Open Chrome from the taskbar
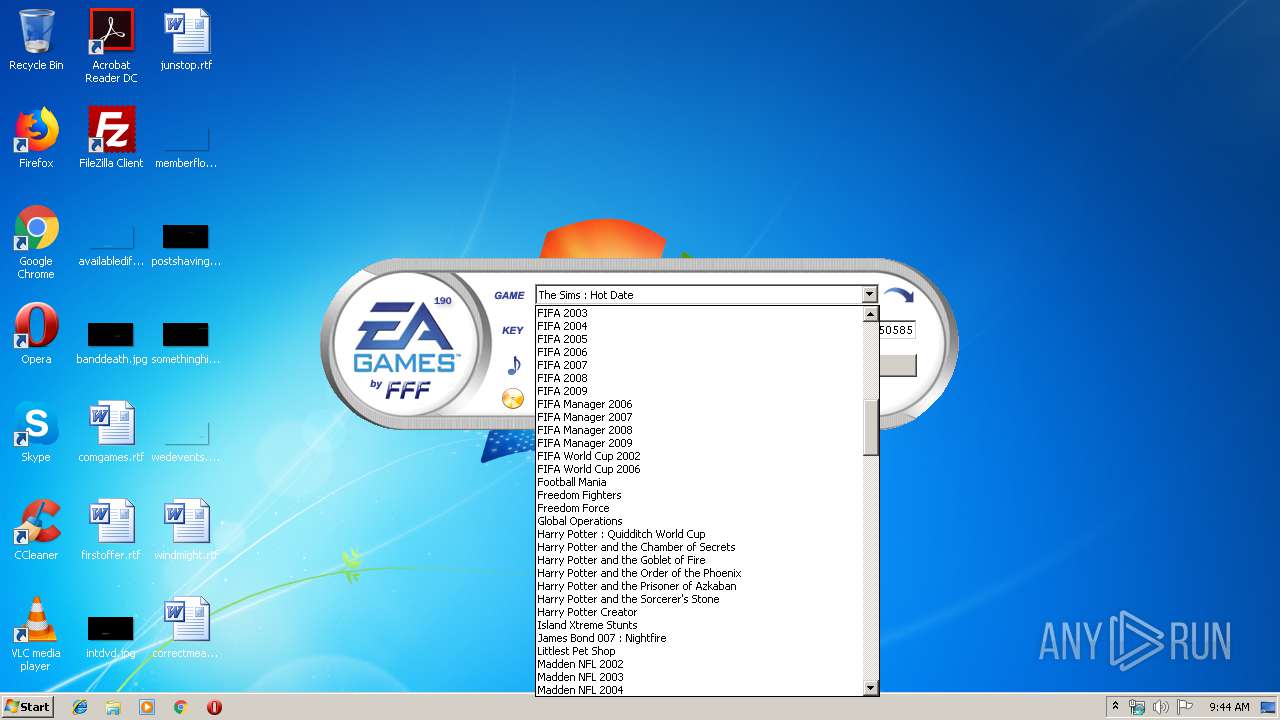Viewport: 1280px width, 720px height. (180, 707)
